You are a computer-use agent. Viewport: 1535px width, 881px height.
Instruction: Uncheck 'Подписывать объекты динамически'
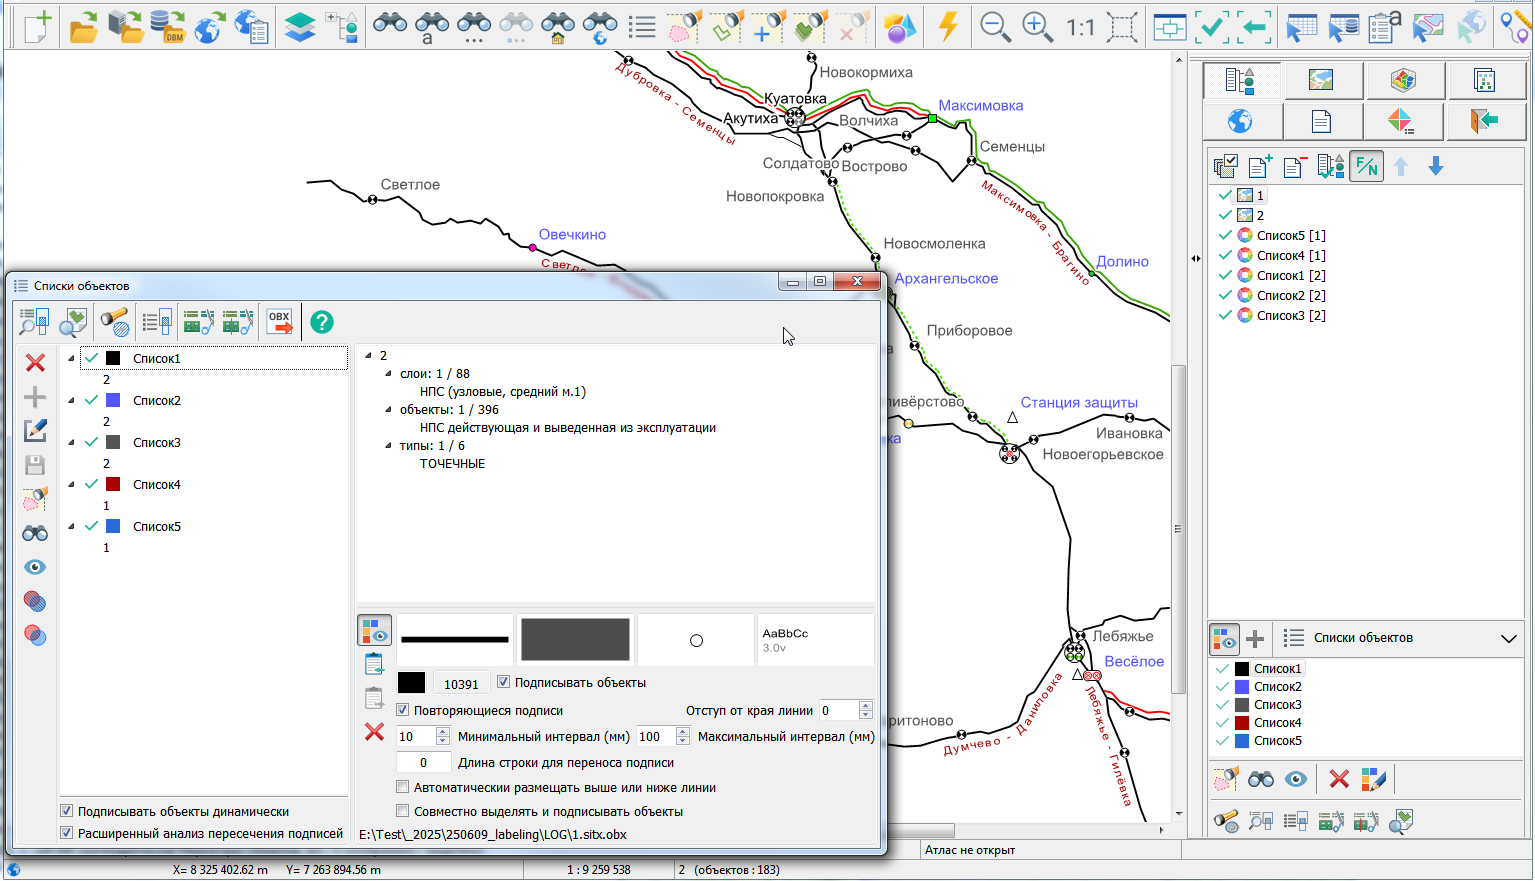click(67, 811)
